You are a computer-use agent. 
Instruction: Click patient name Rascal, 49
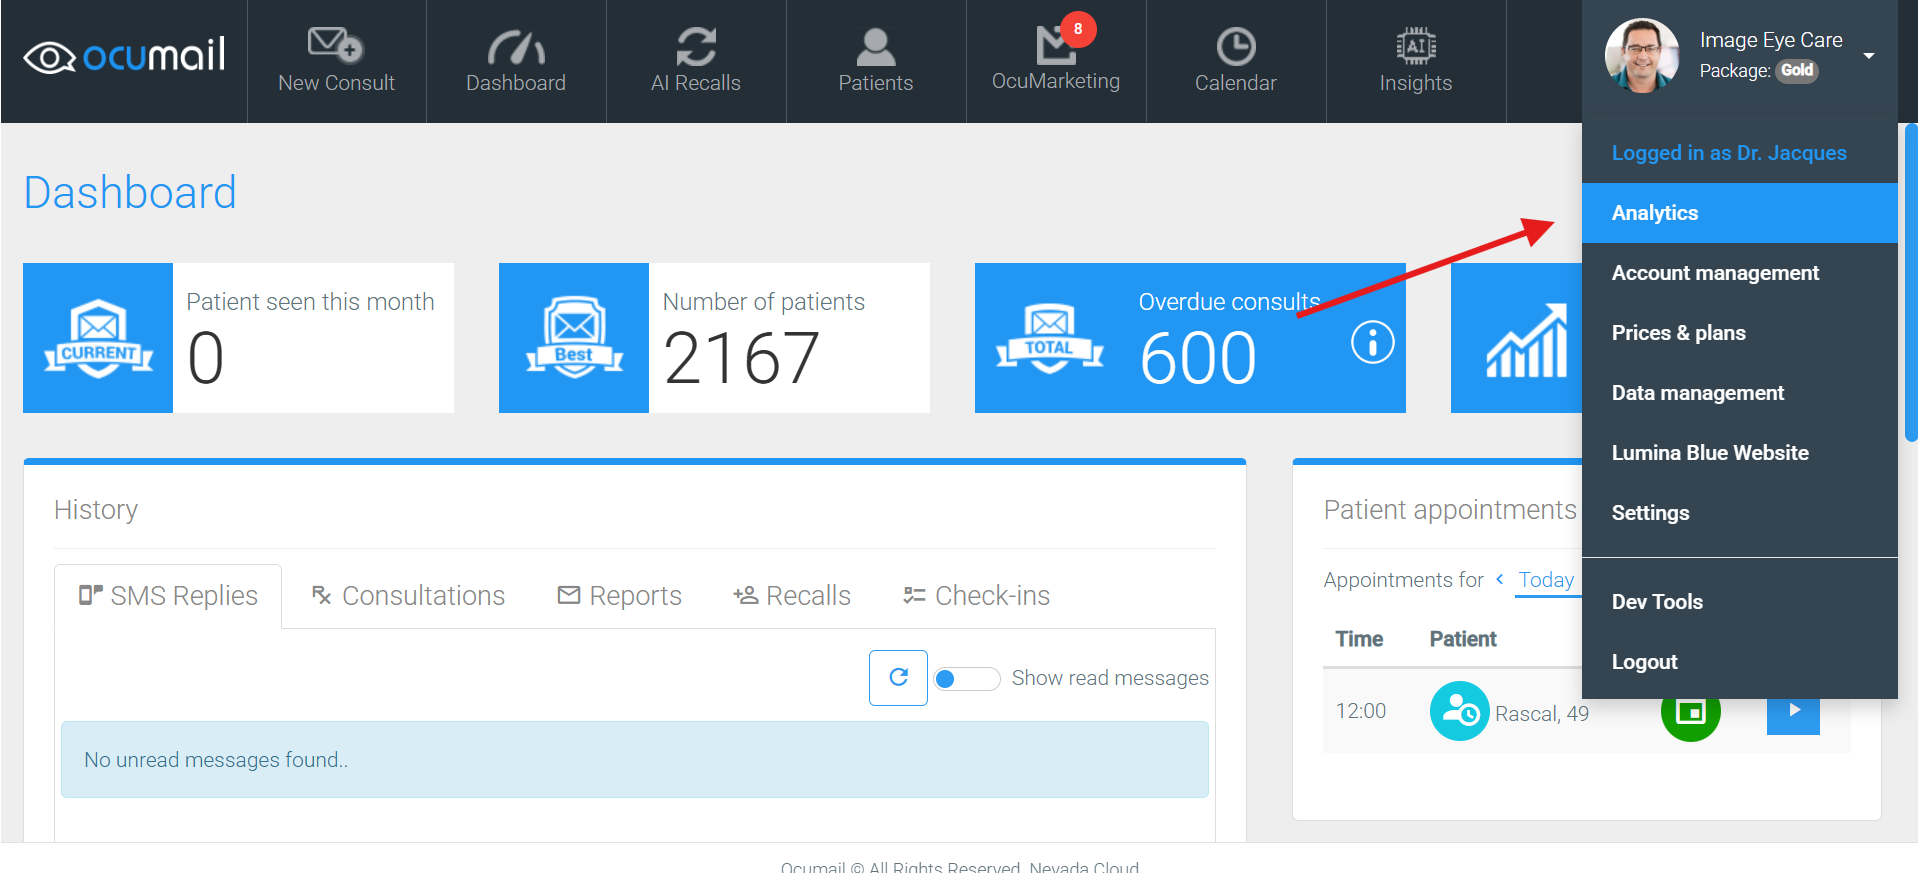[1541, 714]
